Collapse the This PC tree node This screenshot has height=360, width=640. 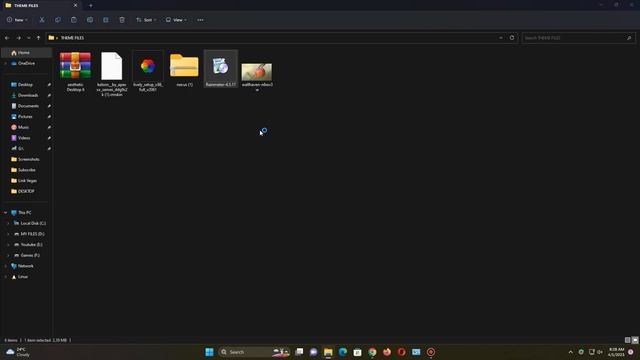click(x=5, y=213)
